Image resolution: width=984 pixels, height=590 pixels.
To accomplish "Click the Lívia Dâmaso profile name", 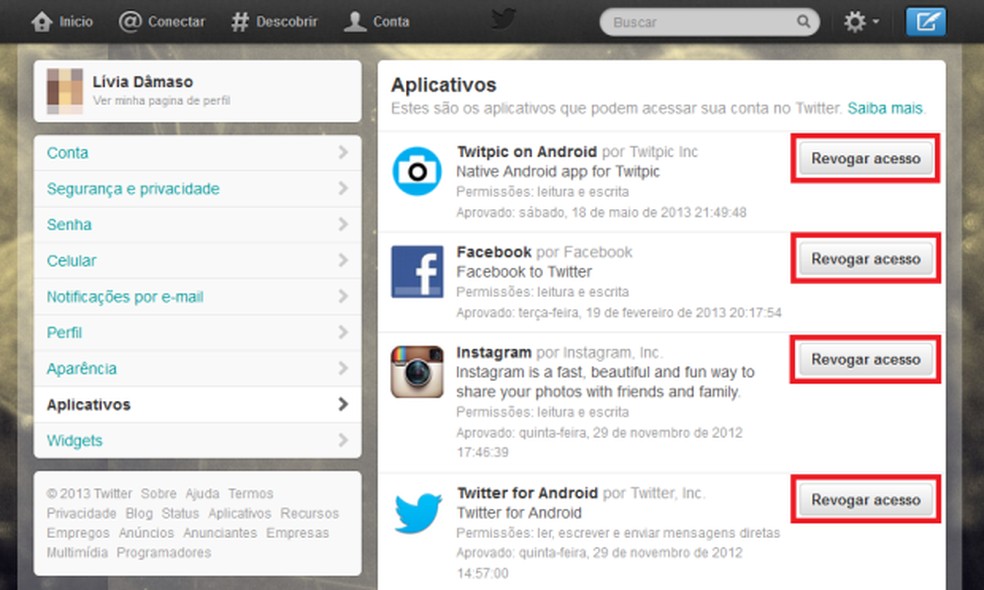I will coord(142,82).
